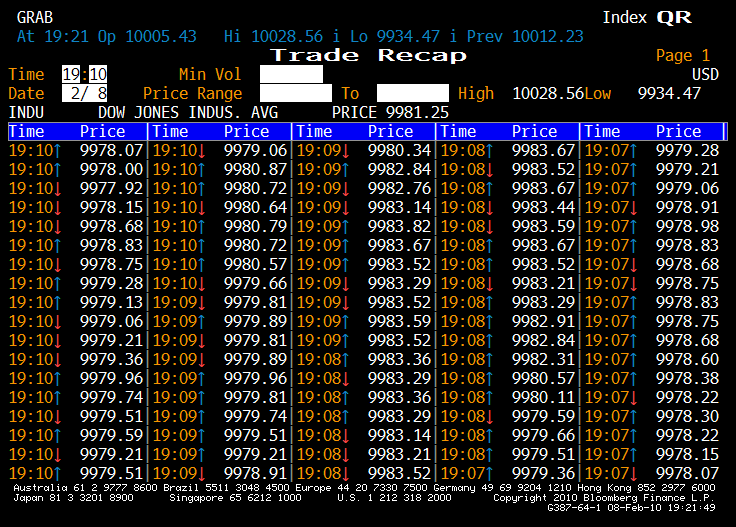The image size is (736, 527).
Task: Click the Brazil 5511 3048 4500 number
Action: click(x=226, y=488)
